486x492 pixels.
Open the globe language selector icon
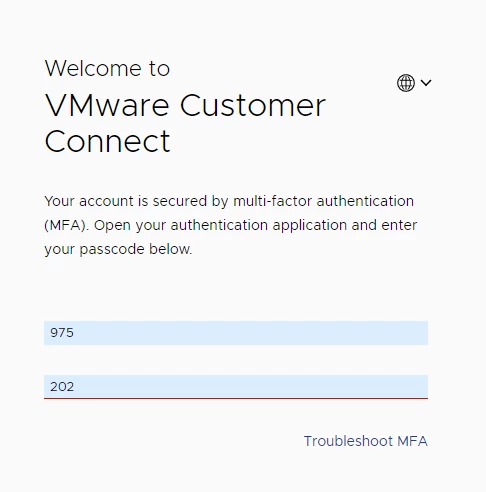coord(406,83)
